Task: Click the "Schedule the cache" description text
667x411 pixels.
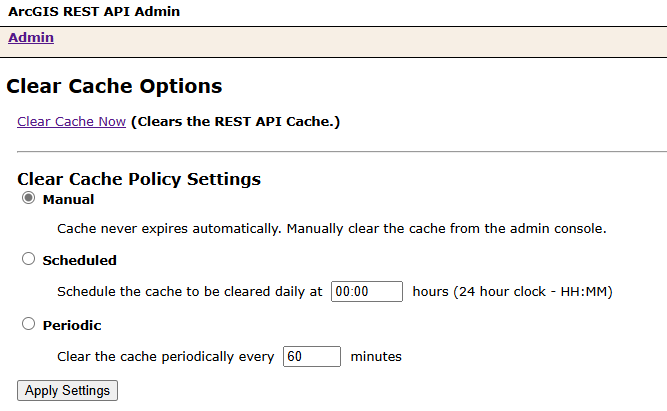Action: (189, 292)
